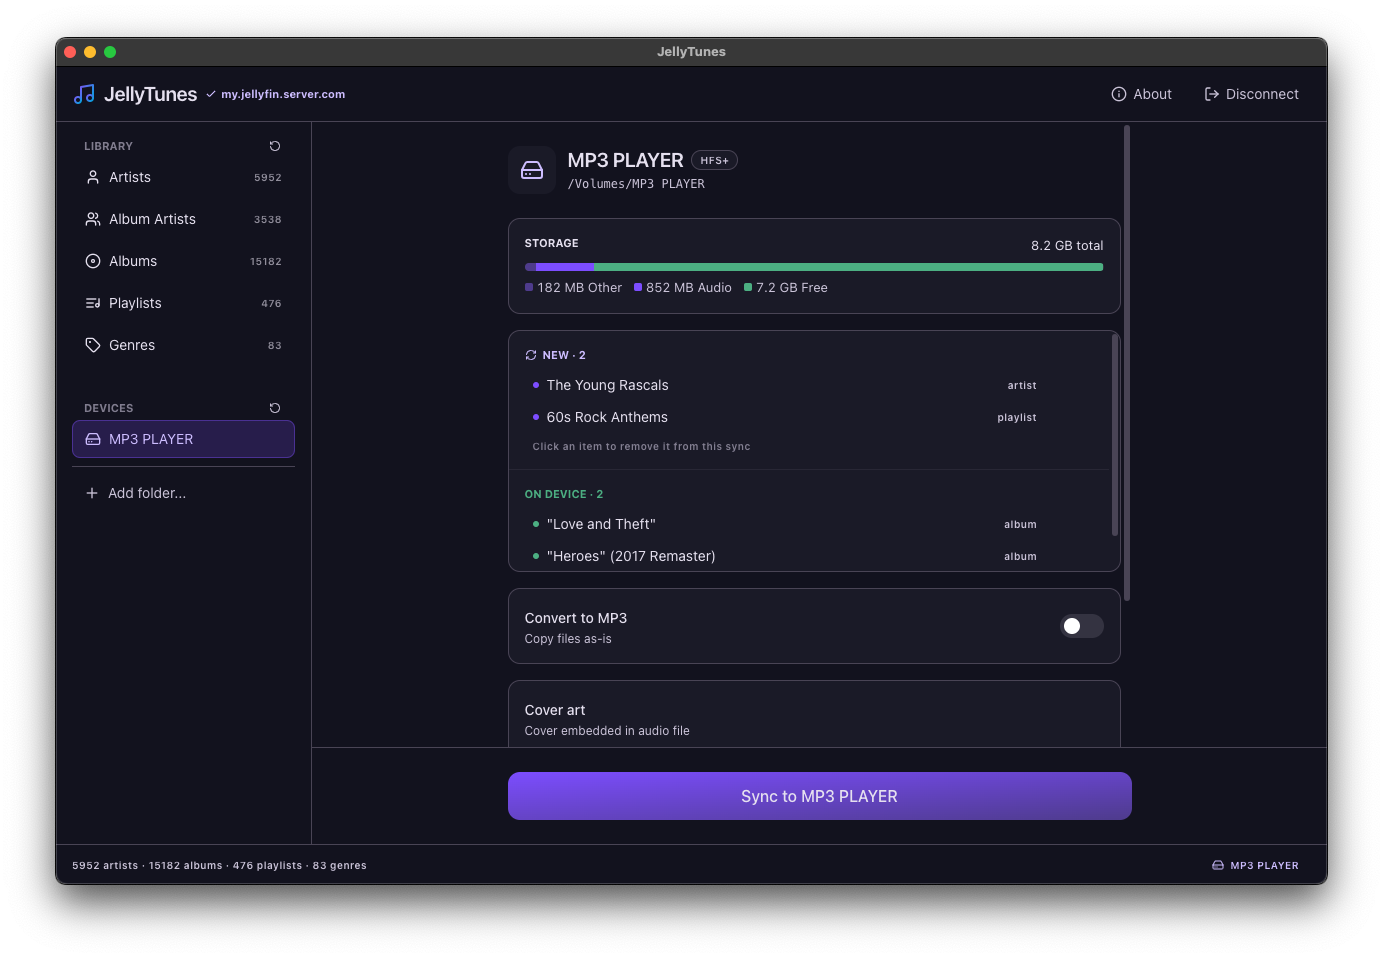Start Sync to MP3 PLAYER
This screenshot has width=1383, height=958.
[820, 796]
